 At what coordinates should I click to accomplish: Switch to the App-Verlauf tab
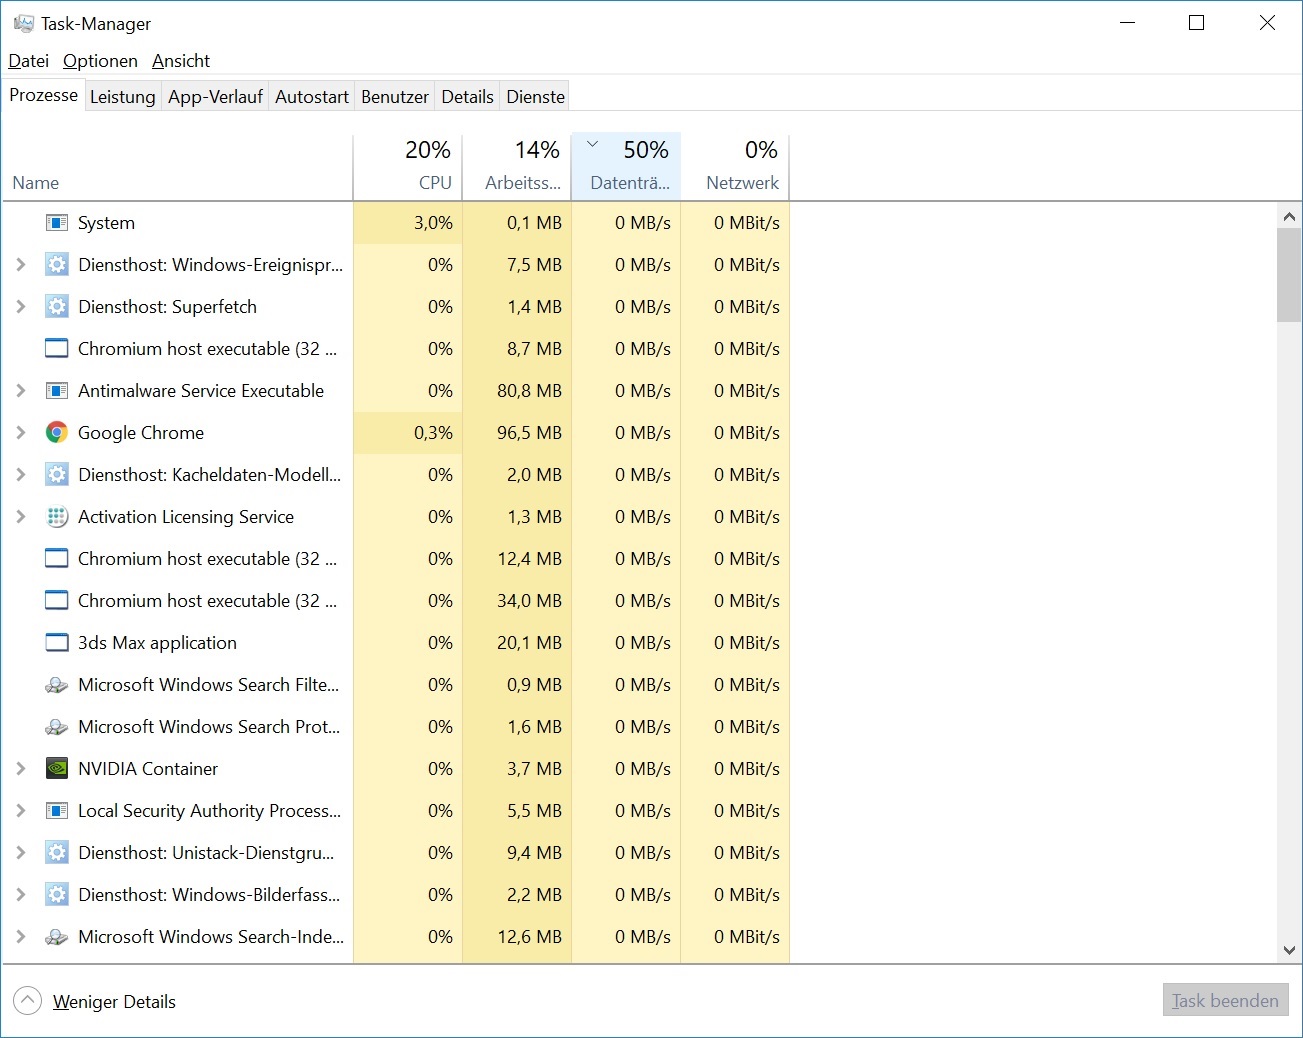(215, 97)
